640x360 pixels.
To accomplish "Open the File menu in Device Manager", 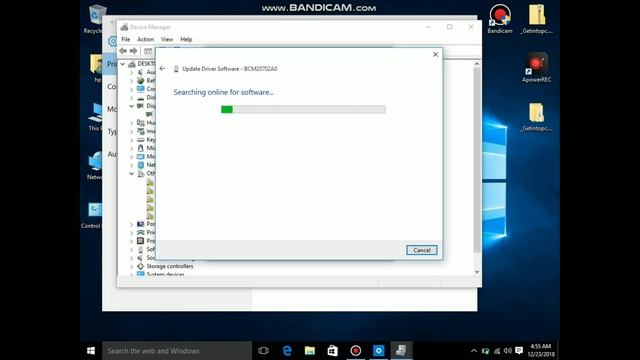I will [126, 39].
